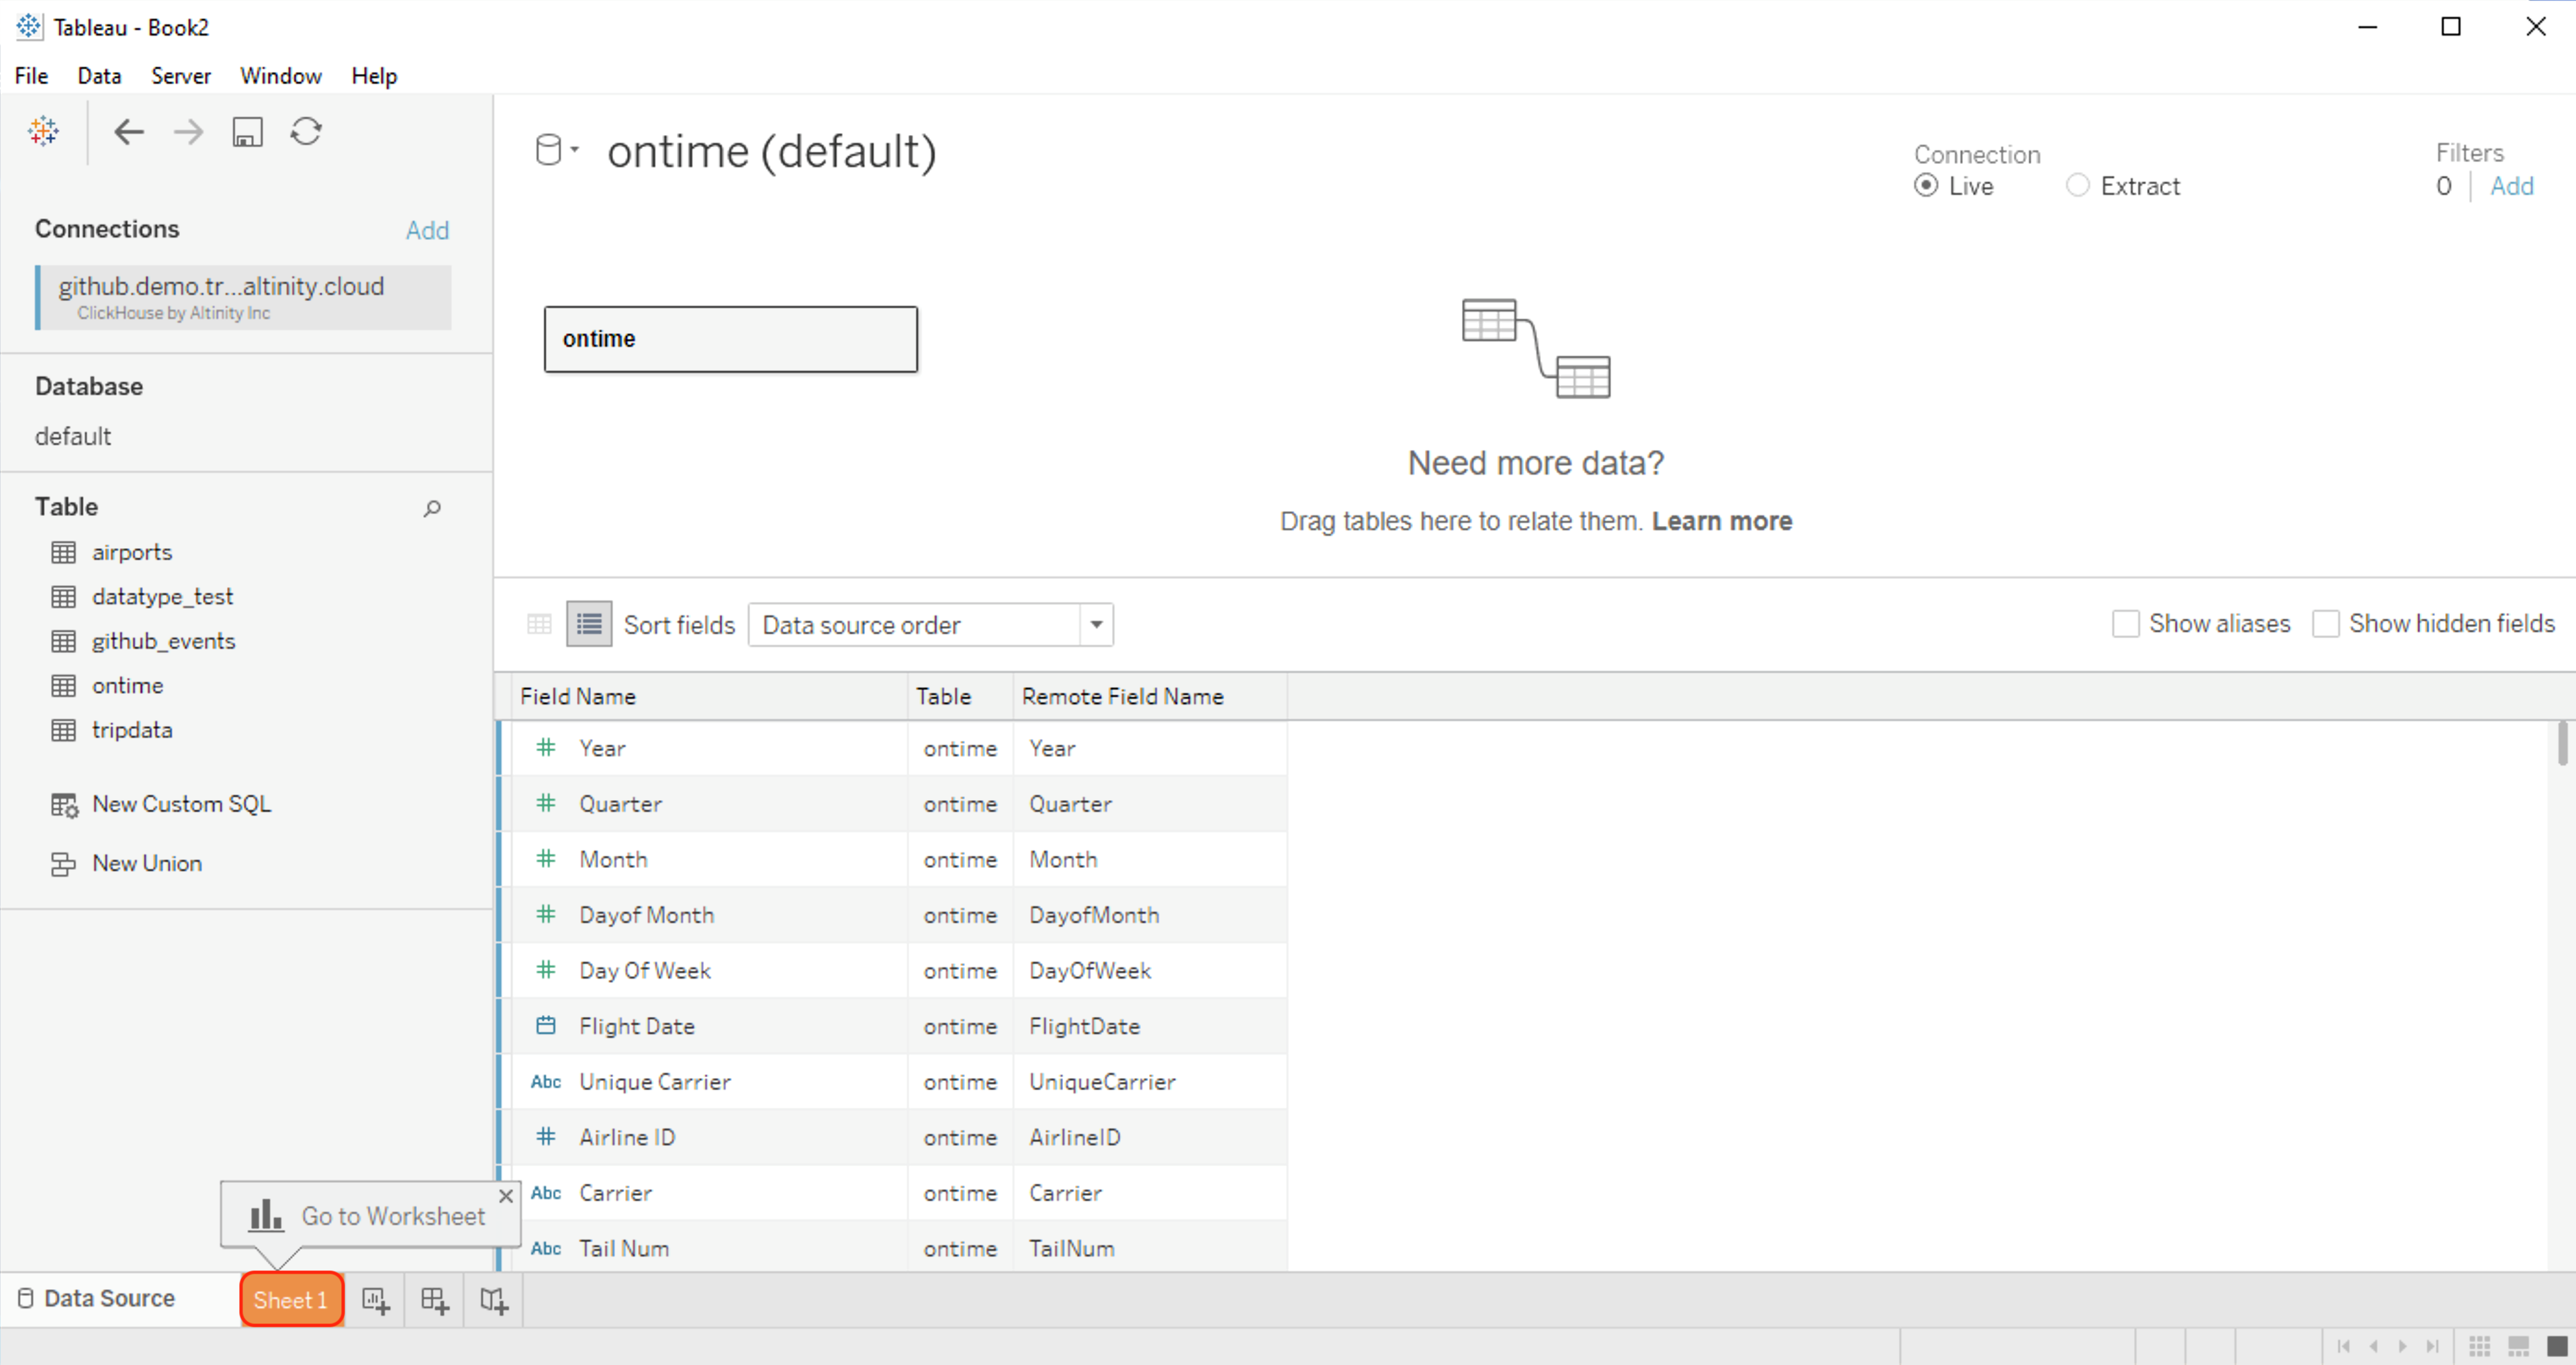Click the Connections Add link
The width and height of the screenshot is (2576, 1365).
427,230
